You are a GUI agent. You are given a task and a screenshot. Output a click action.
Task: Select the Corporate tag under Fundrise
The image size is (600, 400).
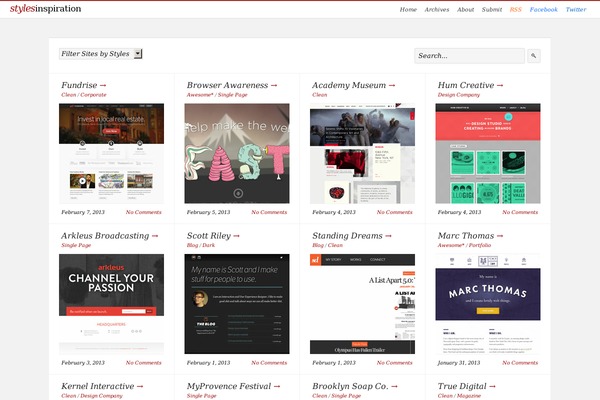coord(93,95)
